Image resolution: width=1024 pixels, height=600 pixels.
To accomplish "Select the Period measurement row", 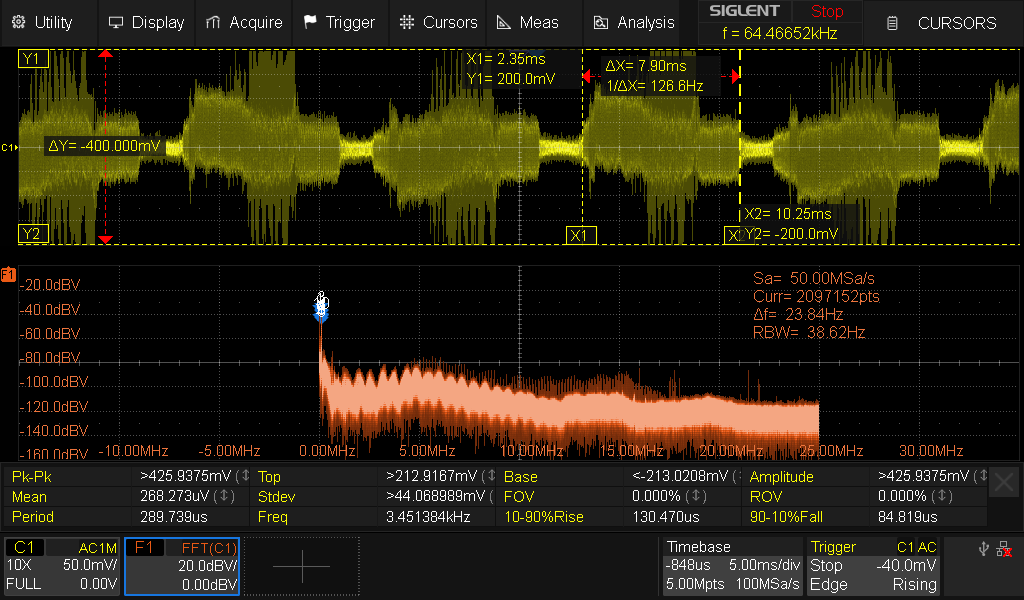I will [127, 516].
